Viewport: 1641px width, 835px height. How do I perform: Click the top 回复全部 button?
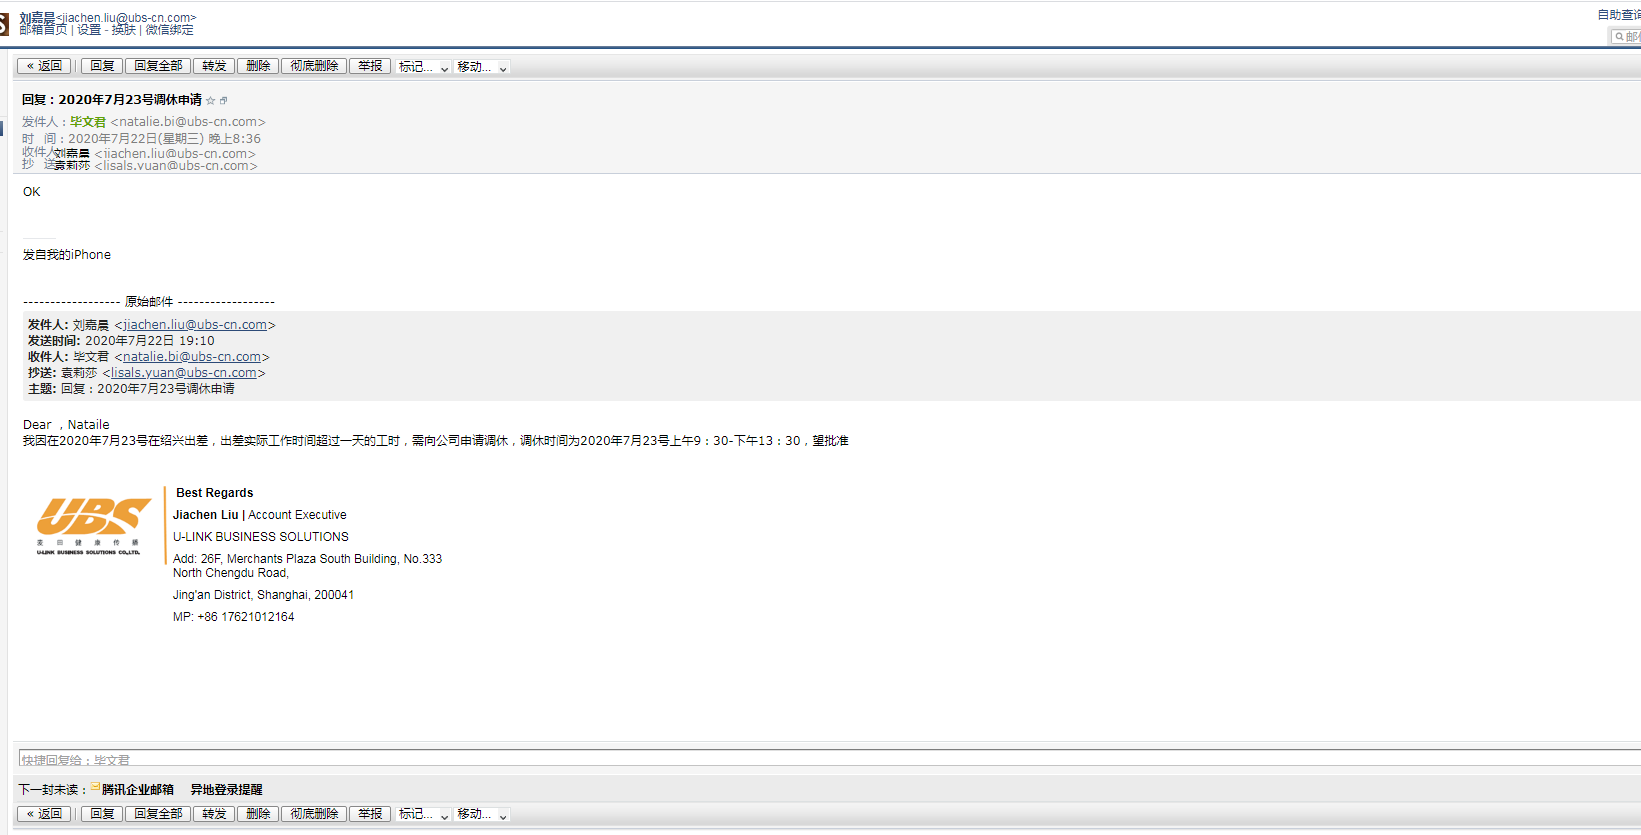[158, 66]
